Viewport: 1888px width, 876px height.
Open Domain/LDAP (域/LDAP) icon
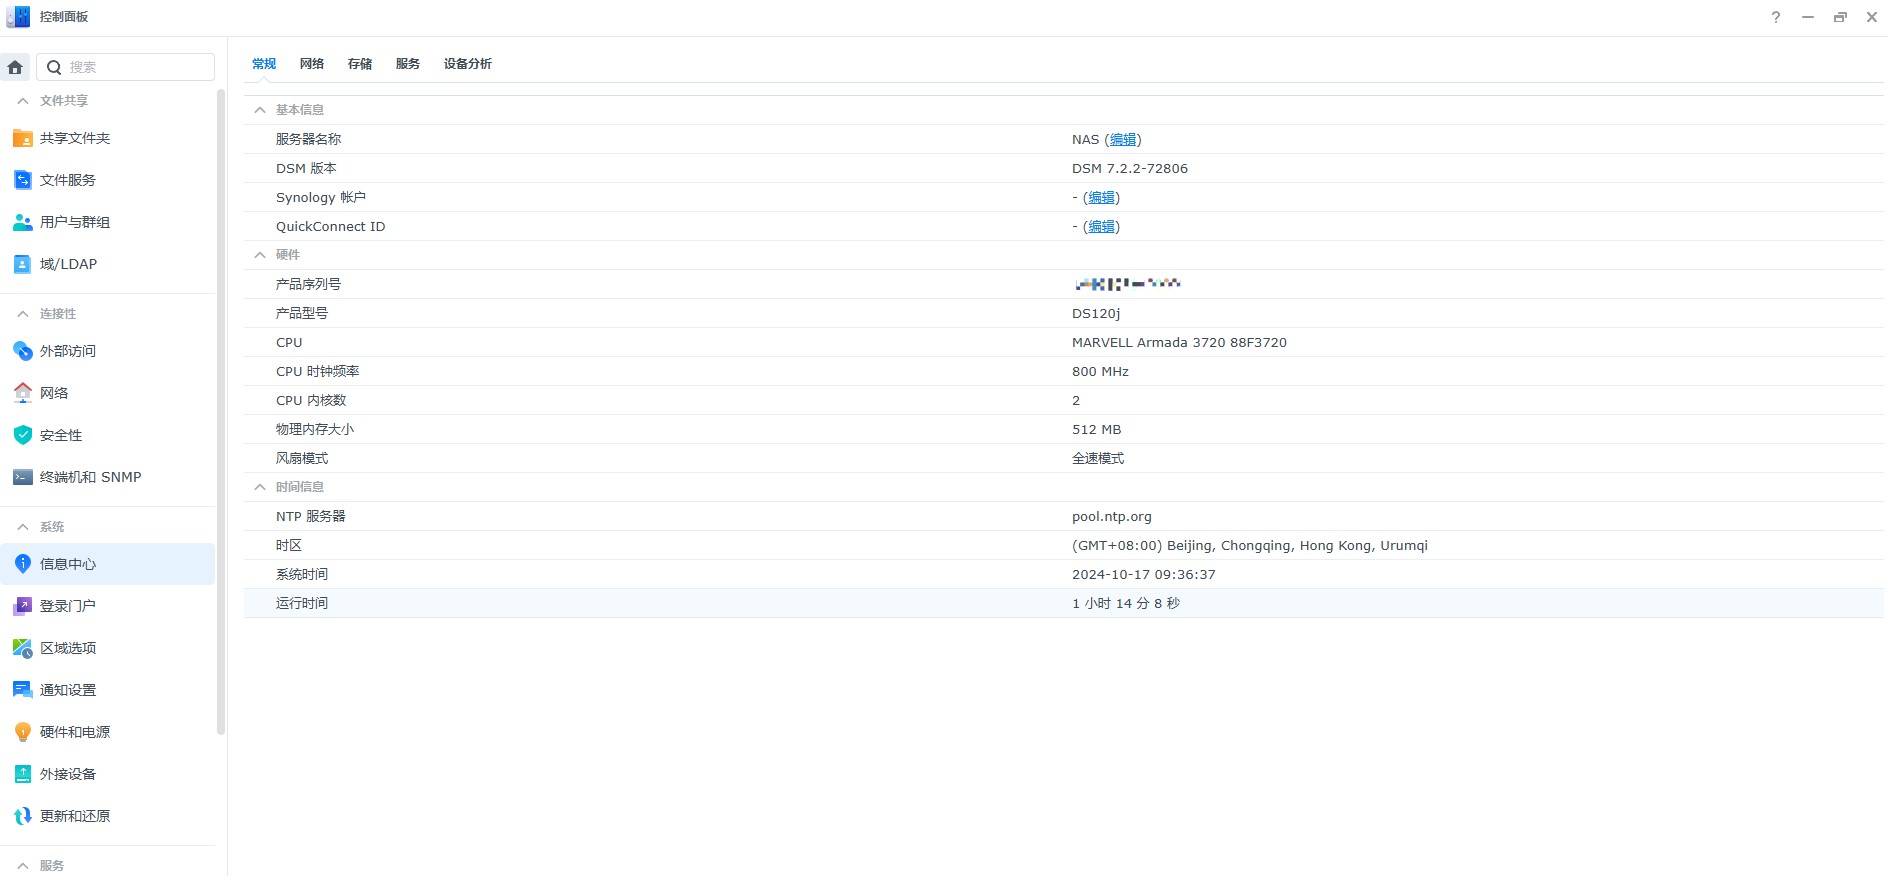23,264
